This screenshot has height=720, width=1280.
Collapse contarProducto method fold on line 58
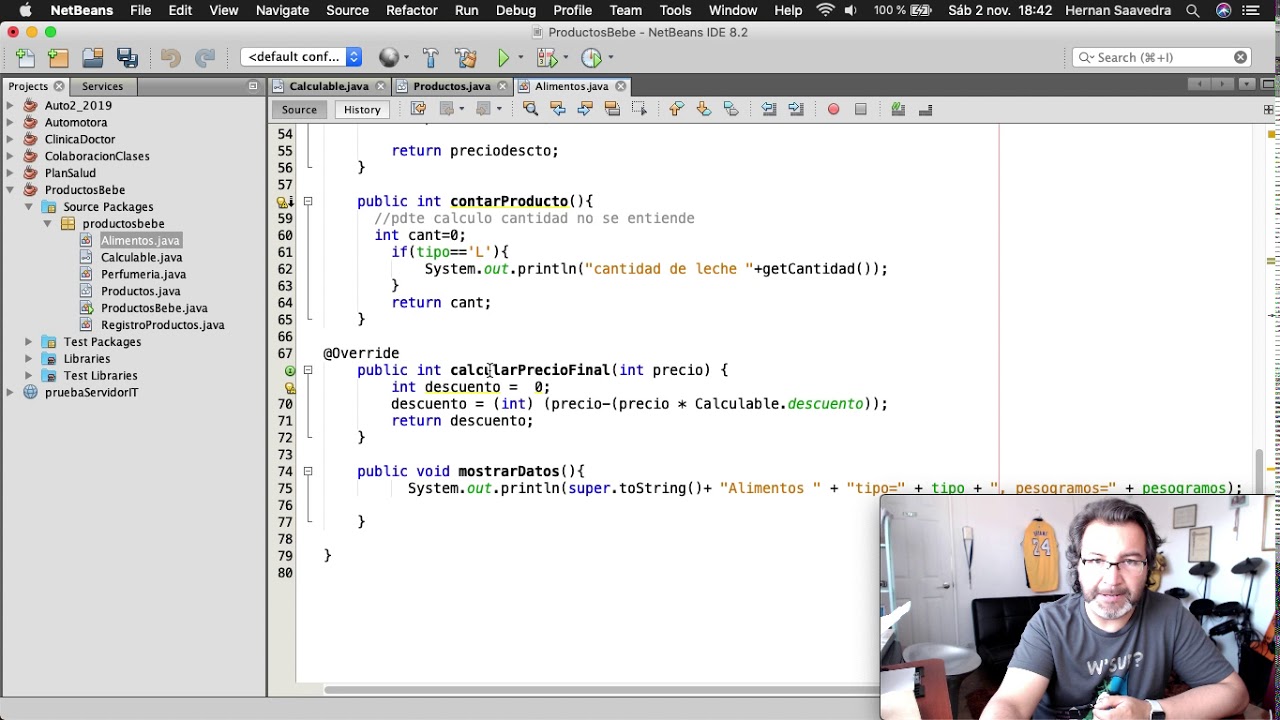(308, 202)
